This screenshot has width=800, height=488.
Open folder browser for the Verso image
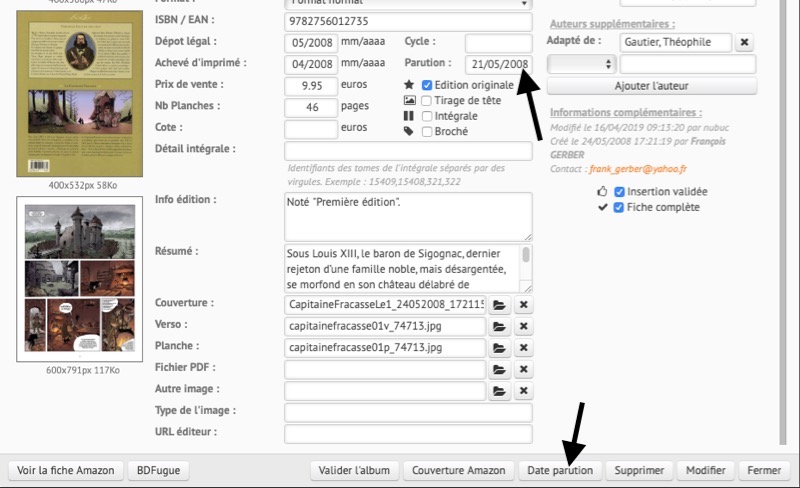499,326
